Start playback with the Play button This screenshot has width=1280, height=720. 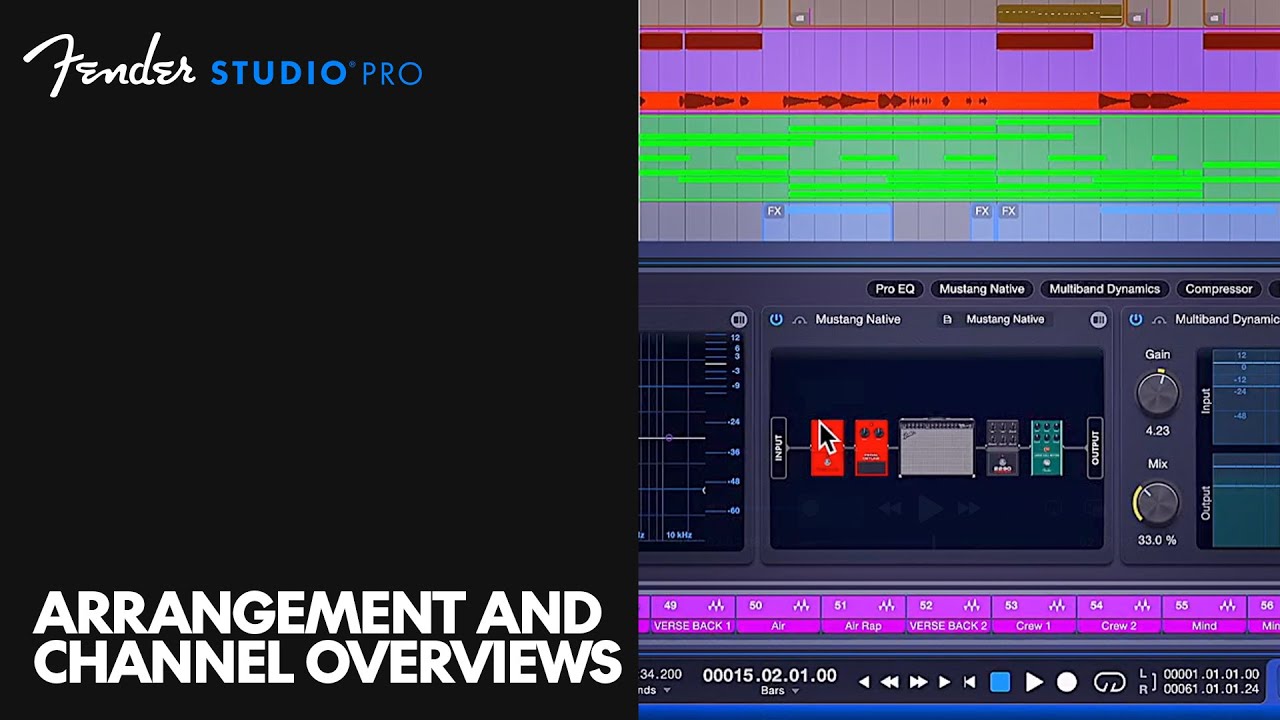click(x=1034, y=682)
